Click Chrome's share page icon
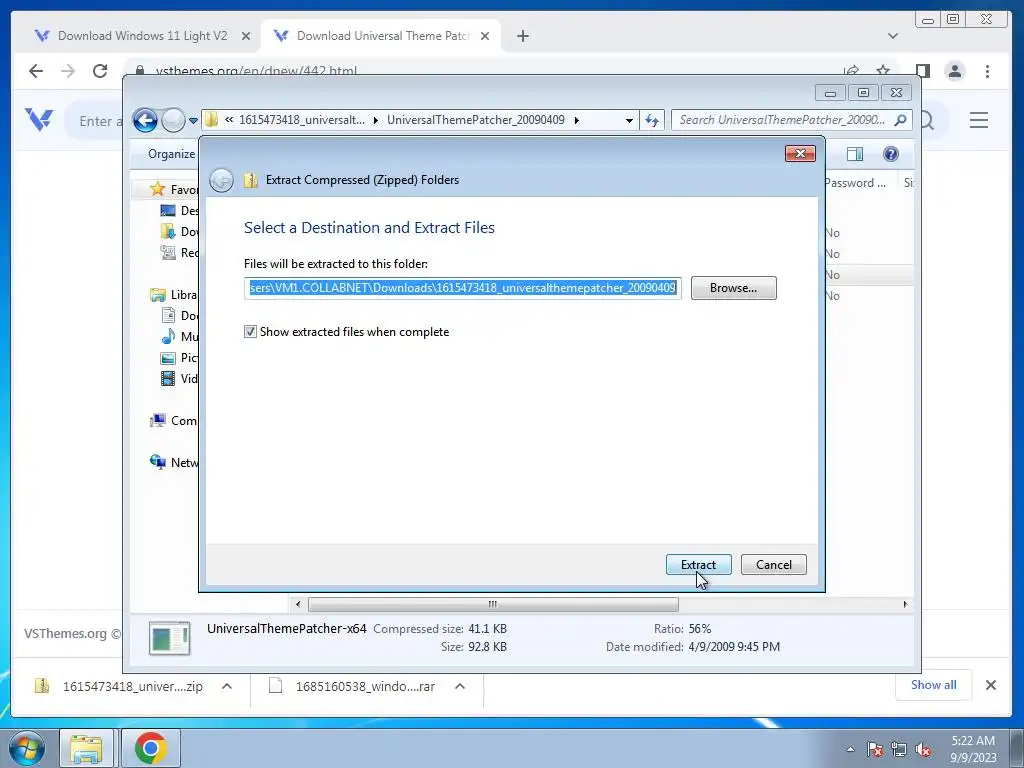1024x768 pixels. [x=851, y=71]
